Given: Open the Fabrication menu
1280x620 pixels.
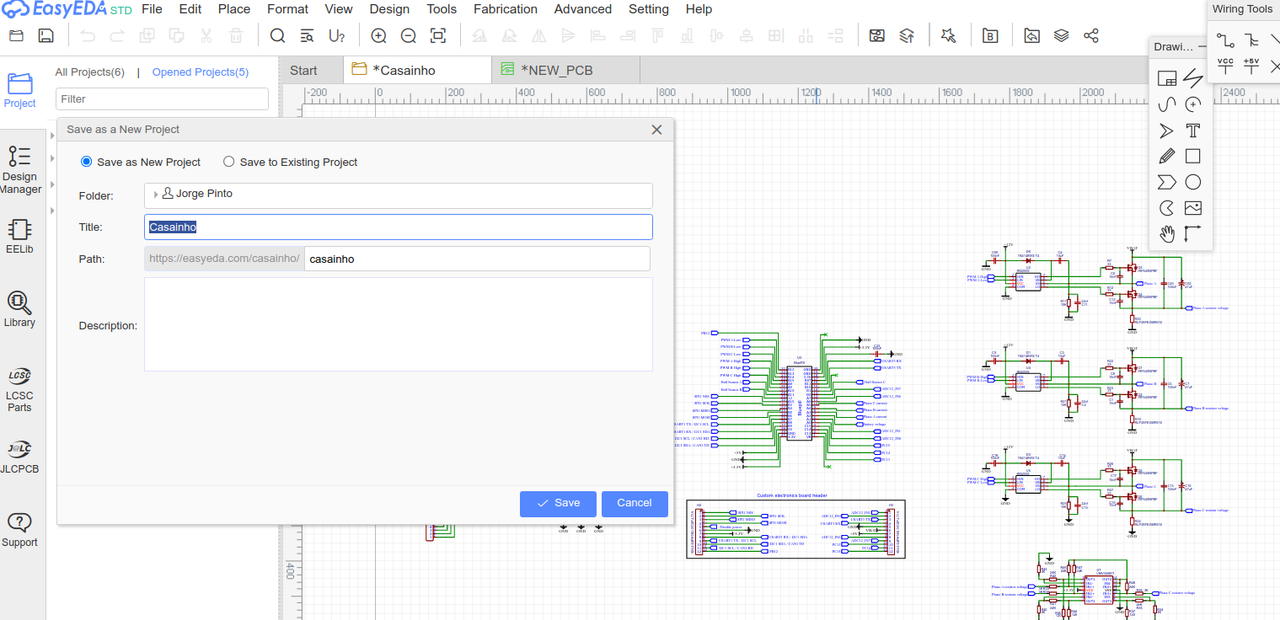Looking at the screenshot, I should click(x=505, y=9).
